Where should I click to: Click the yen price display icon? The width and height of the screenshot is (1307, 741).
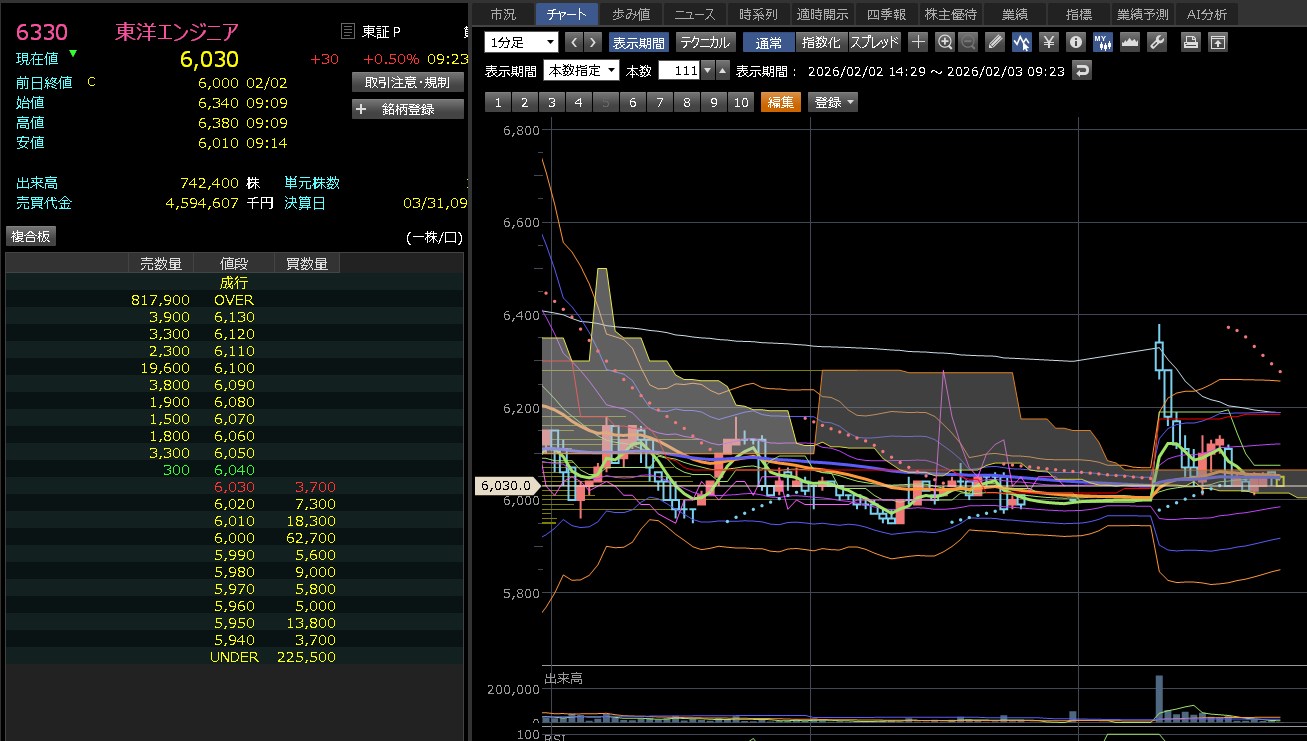point(1048,42)
